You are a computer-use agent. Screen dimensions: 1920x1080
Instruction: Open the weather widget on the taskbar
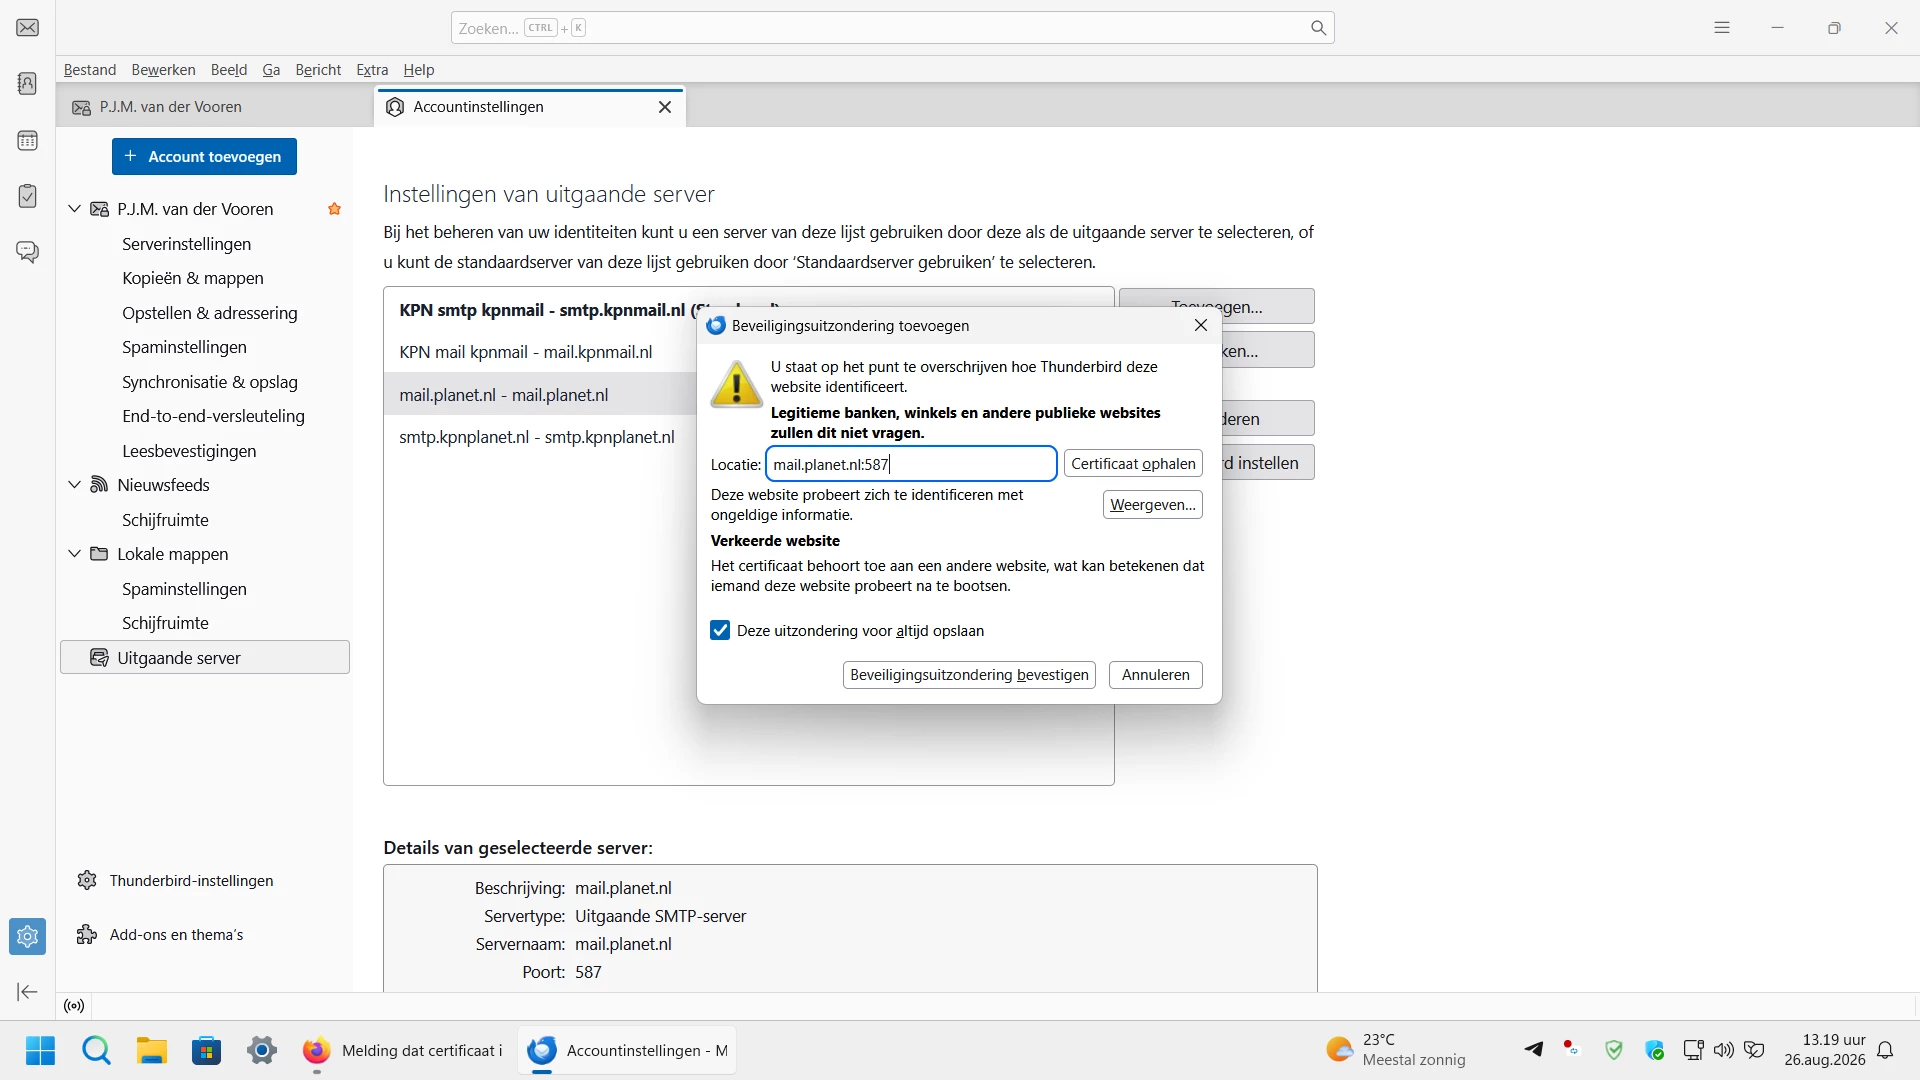(x=1396, y=1050)
